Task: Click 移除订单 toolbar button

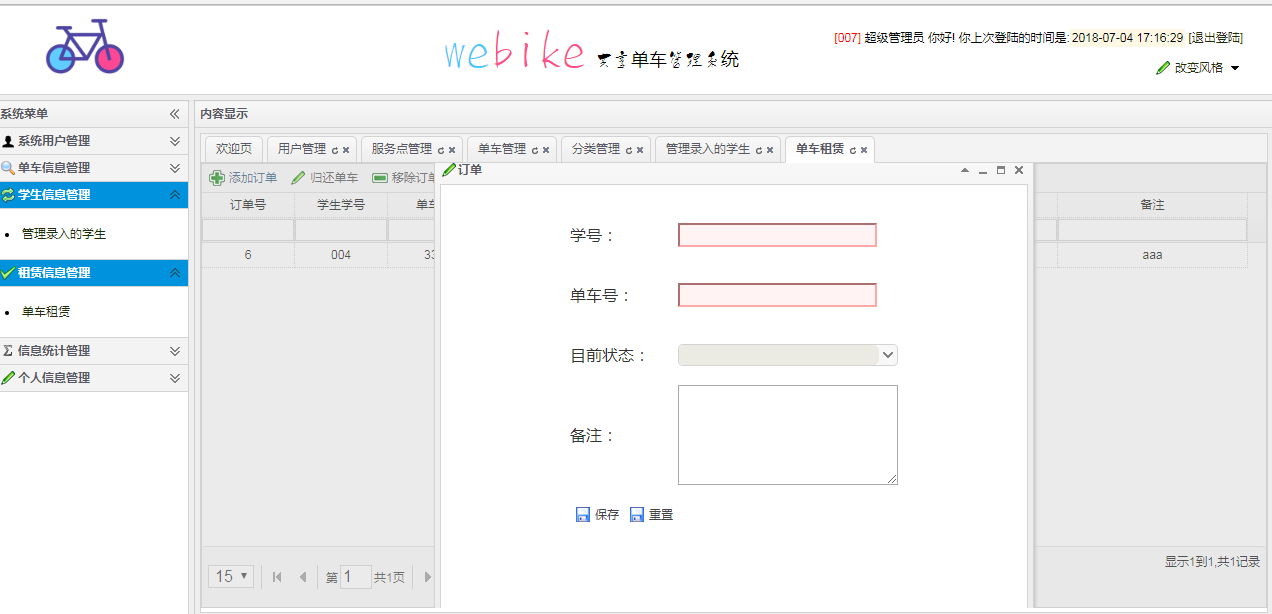Action: pyautogui.click(x=404, y=178)
